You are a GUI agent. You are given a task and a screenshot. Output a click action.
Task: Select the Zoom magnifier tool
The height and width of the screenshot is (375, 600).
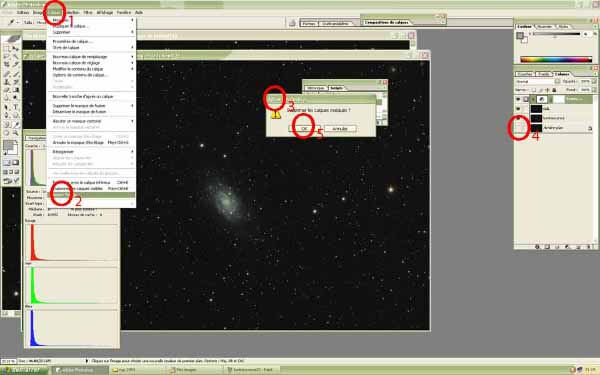tap(16, 133)
